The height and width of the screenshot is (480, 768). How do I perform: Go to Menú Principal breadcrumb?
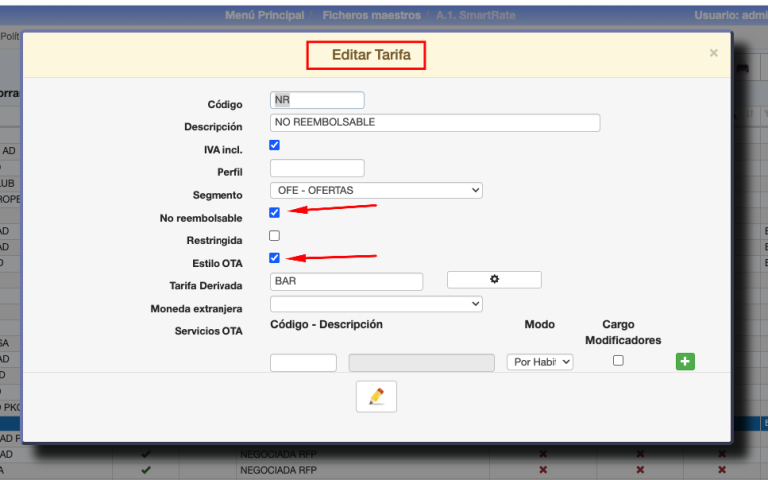click(264, 15)
